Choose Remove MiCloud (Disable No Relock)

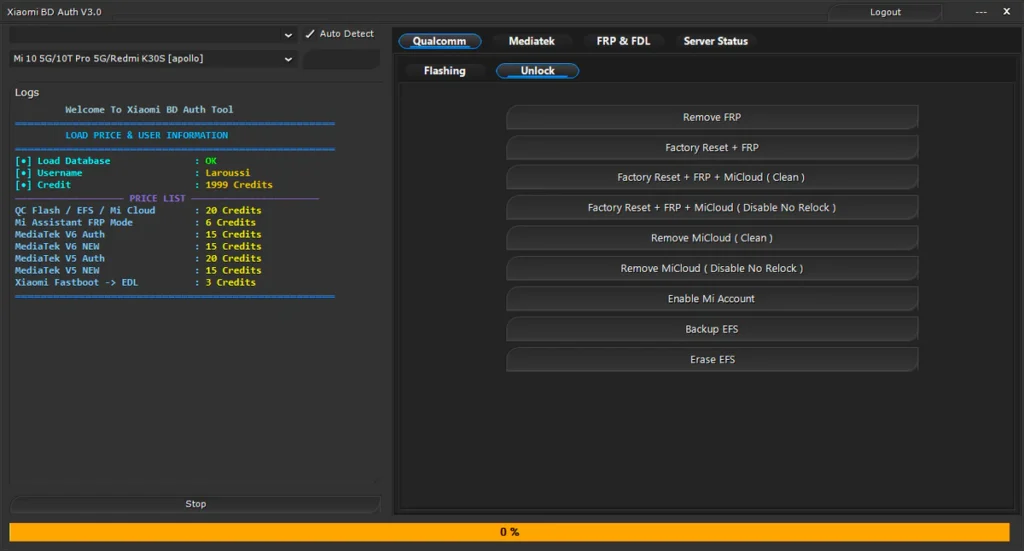(712, 268)
